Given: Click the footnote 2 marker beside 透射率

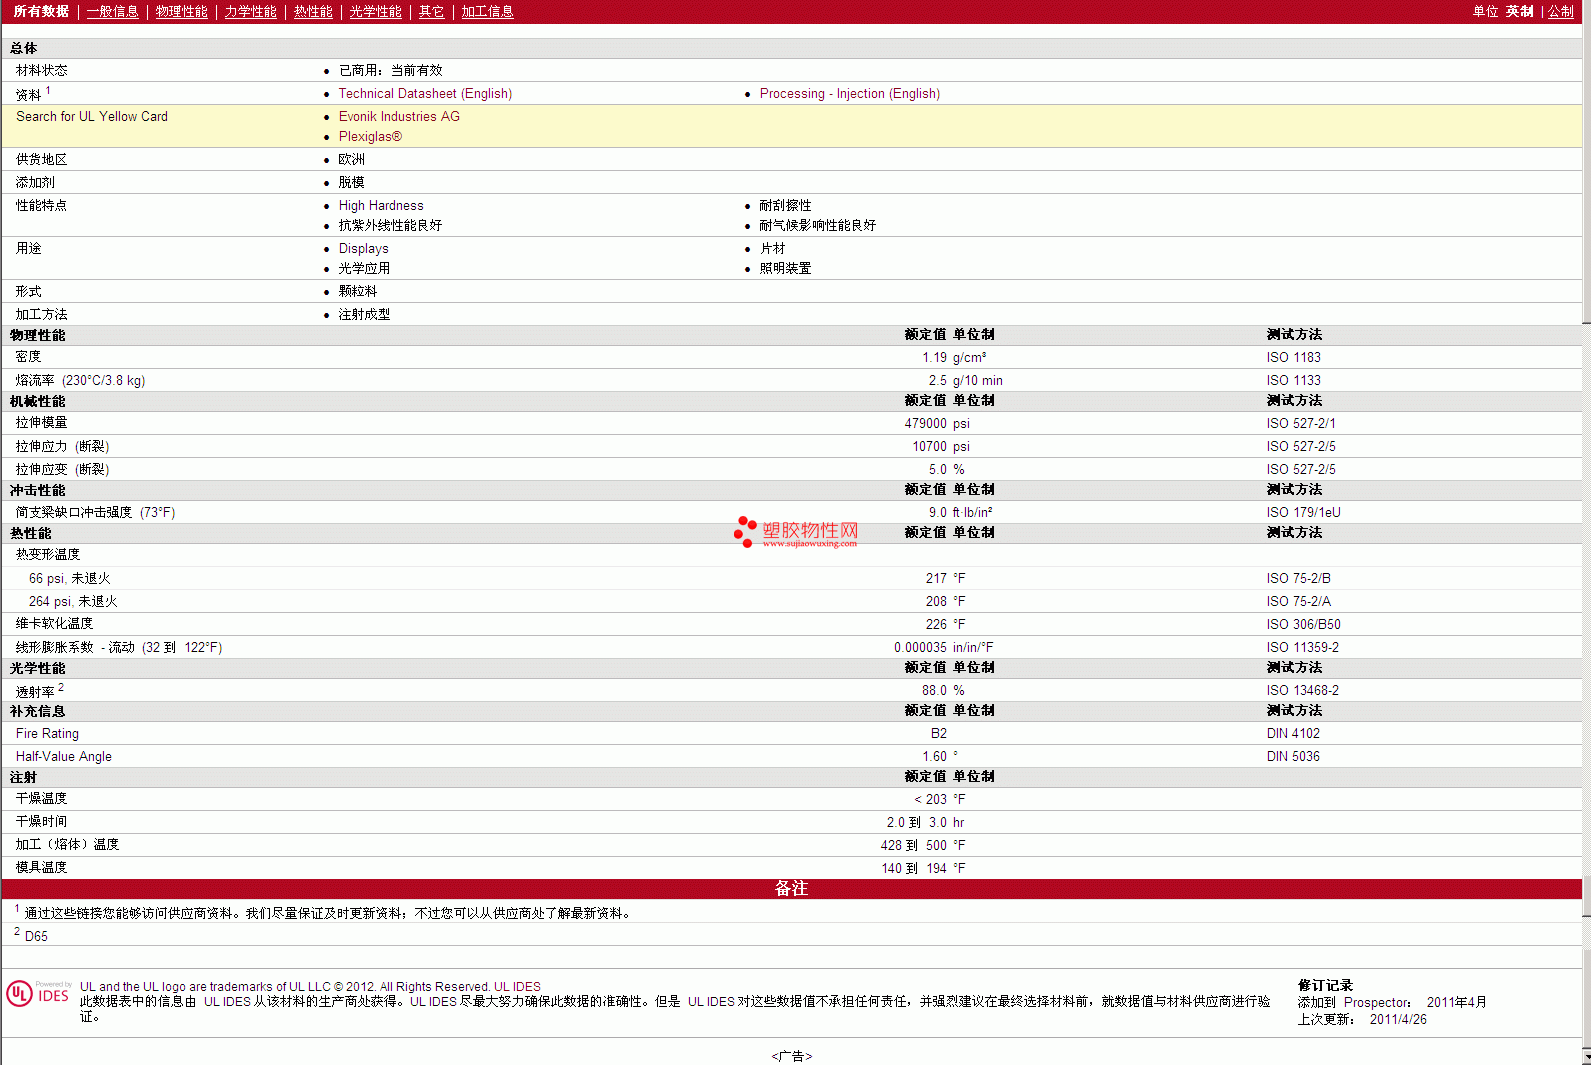Looking at the screenshot, I should [x=61, y=687].
